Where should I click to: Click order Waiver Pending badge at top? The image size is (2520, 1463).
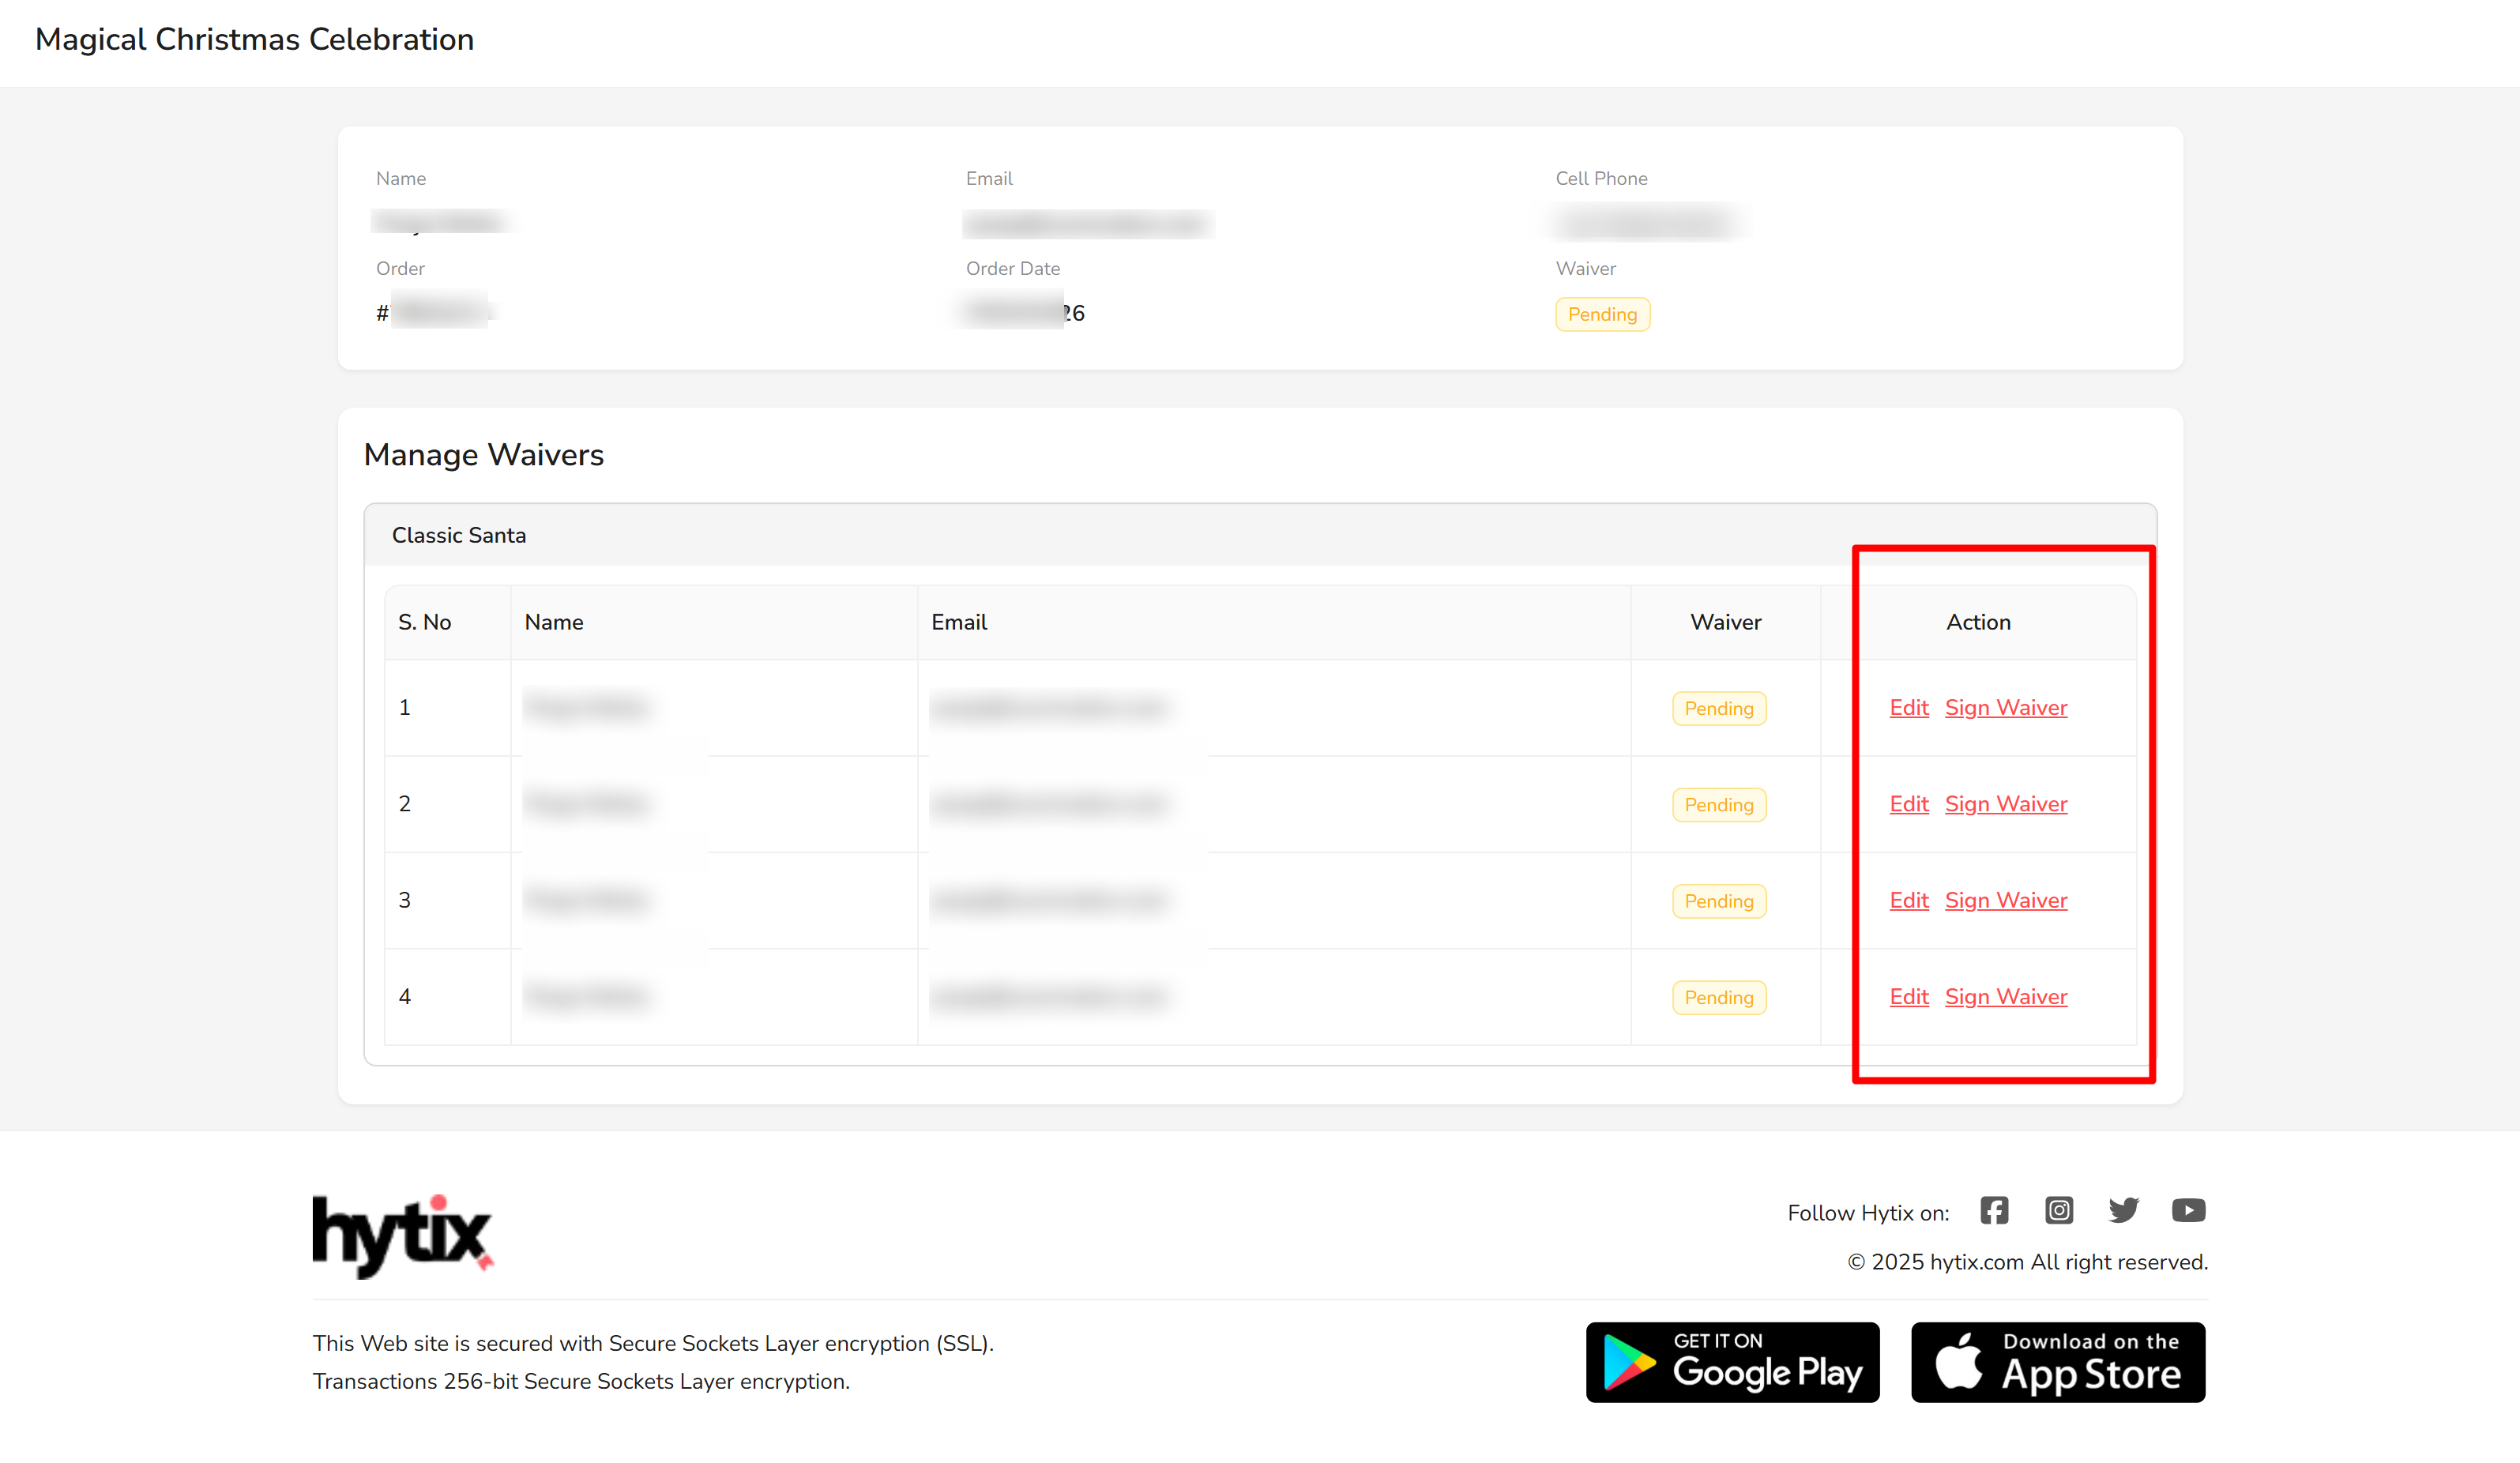(x=1602, y=314)
